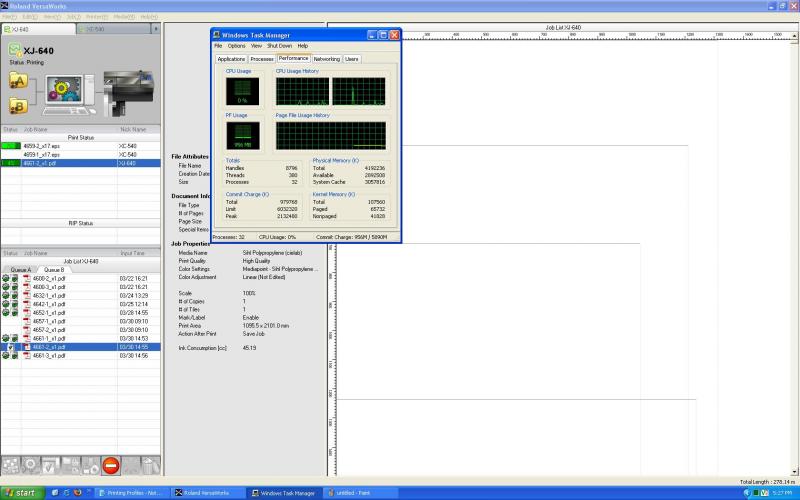Switch to the XC-540 printer tab

[114, 29]
